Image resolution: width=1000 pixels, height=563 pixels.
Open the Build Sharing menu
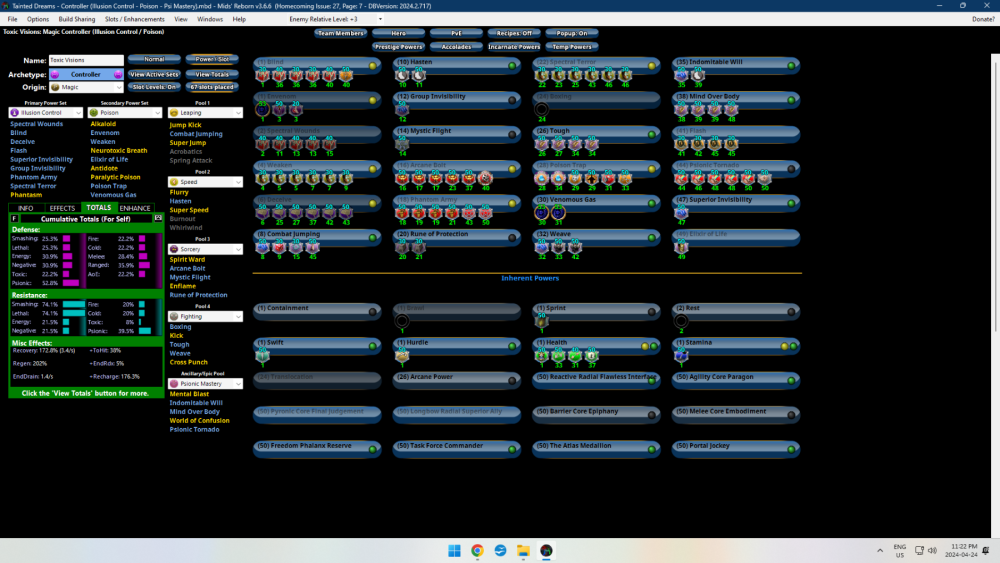(x=77, y=19)
